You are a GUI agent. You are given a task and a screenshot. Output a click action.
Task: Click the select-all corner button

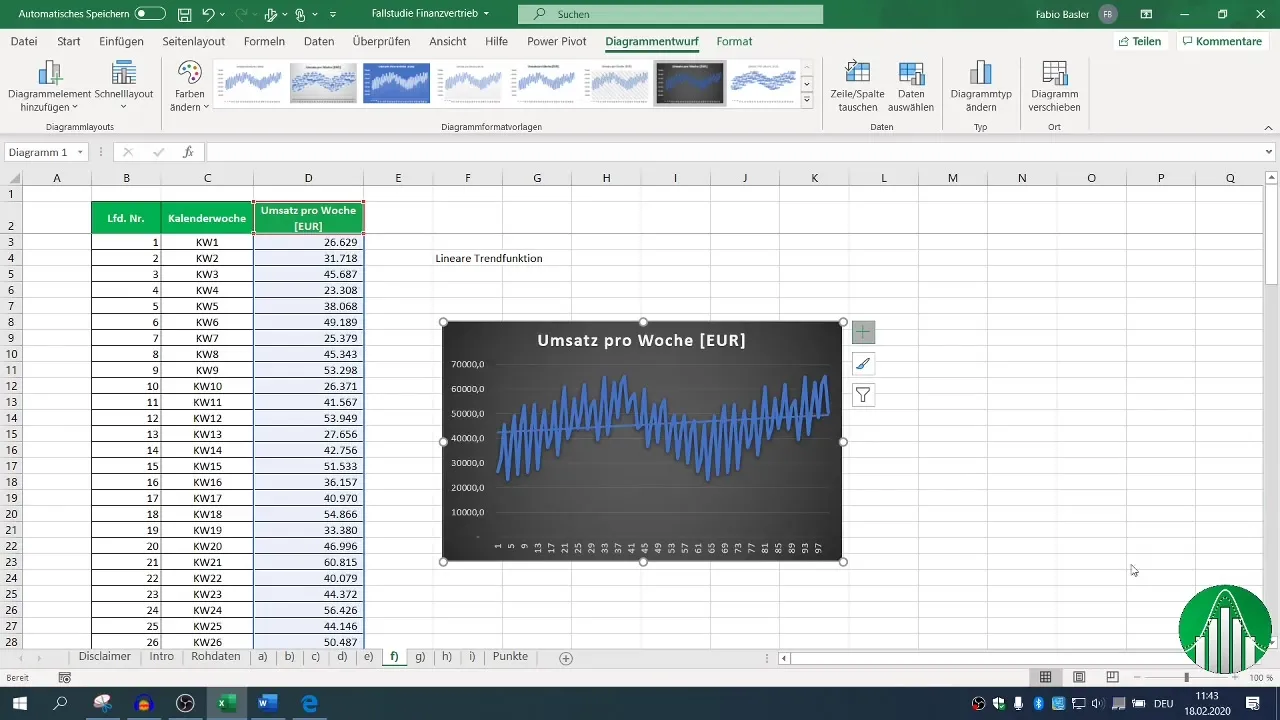[x=11, y=178]
